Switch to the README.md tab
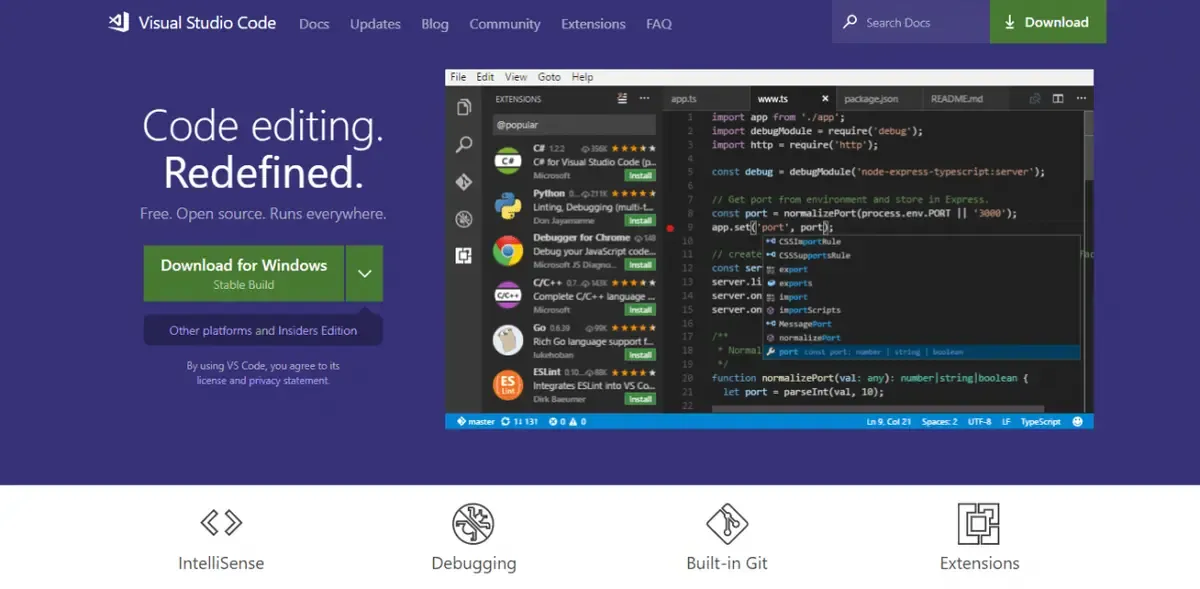 964,99
